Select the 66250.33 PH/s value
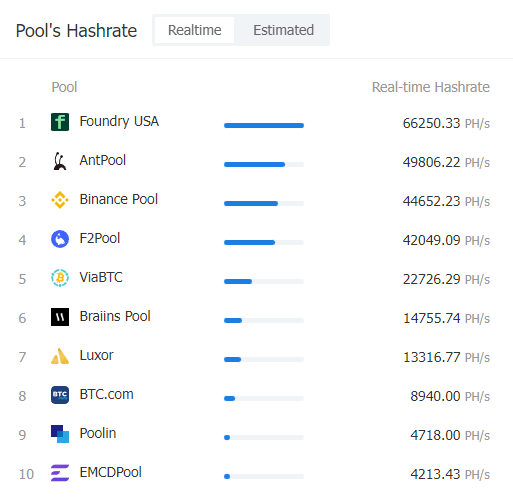Viewport: 513px width, 497px height. (x=446, y=123)
